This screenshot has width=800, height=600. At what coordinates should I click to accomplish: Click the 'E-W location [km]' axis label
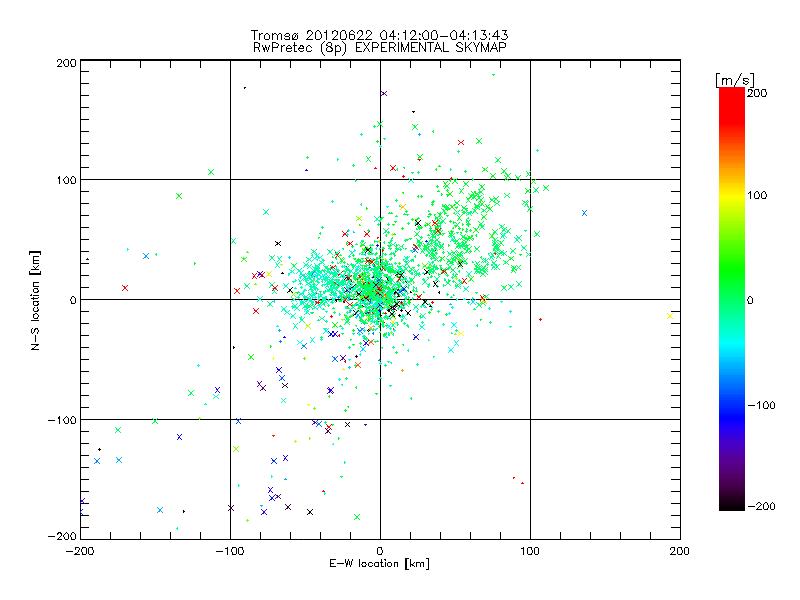point(379,564)
